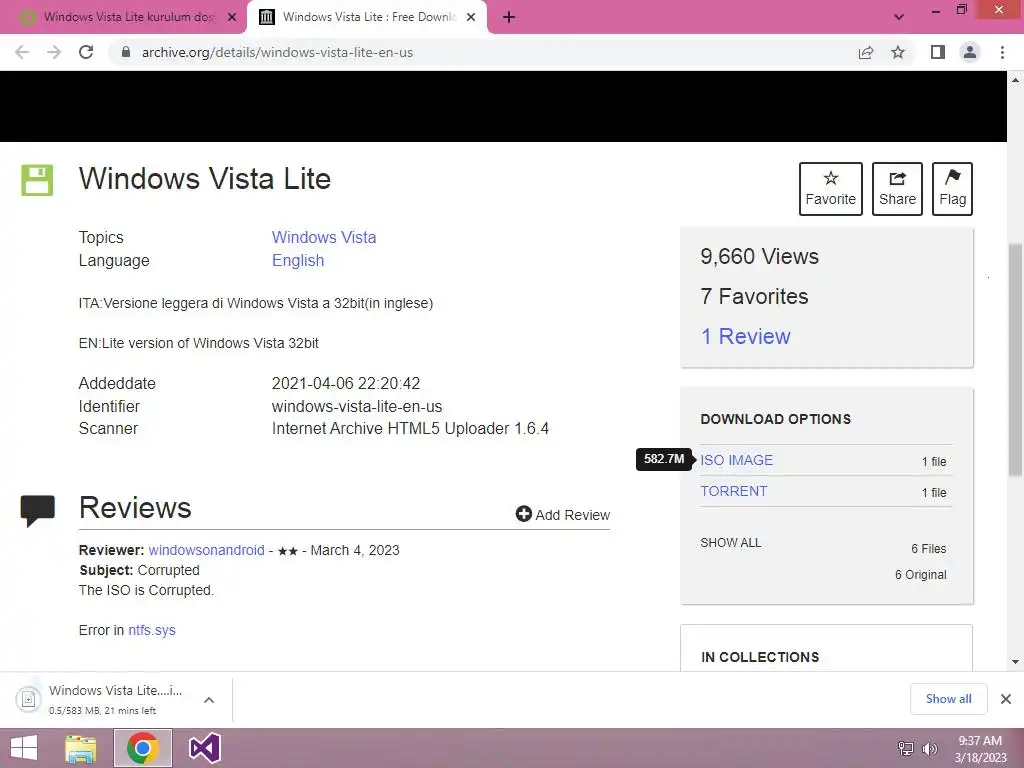Expand download item options chevron
Image resolution: width=1024 pixels, height=768 pixels.
tap(209, 700)
